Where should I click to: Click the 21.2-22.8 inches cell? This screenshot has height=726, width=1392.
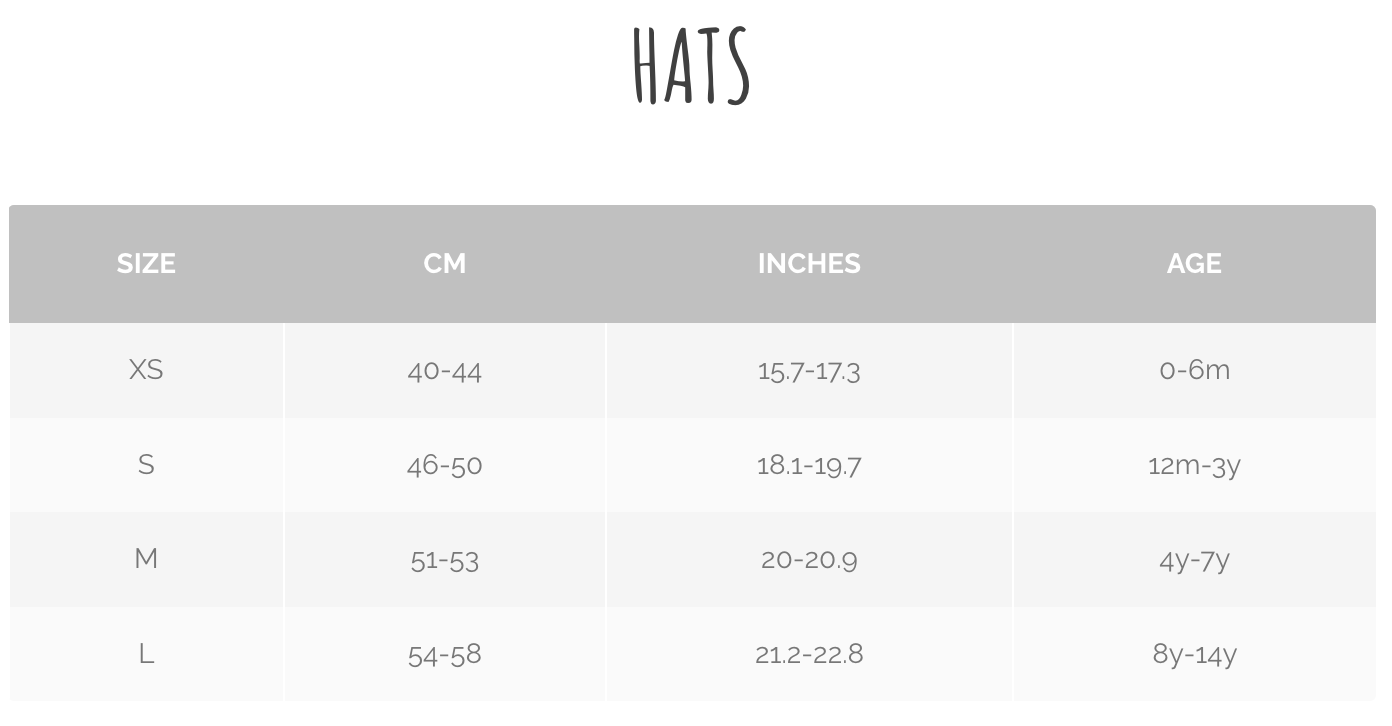tap(809, 653)
